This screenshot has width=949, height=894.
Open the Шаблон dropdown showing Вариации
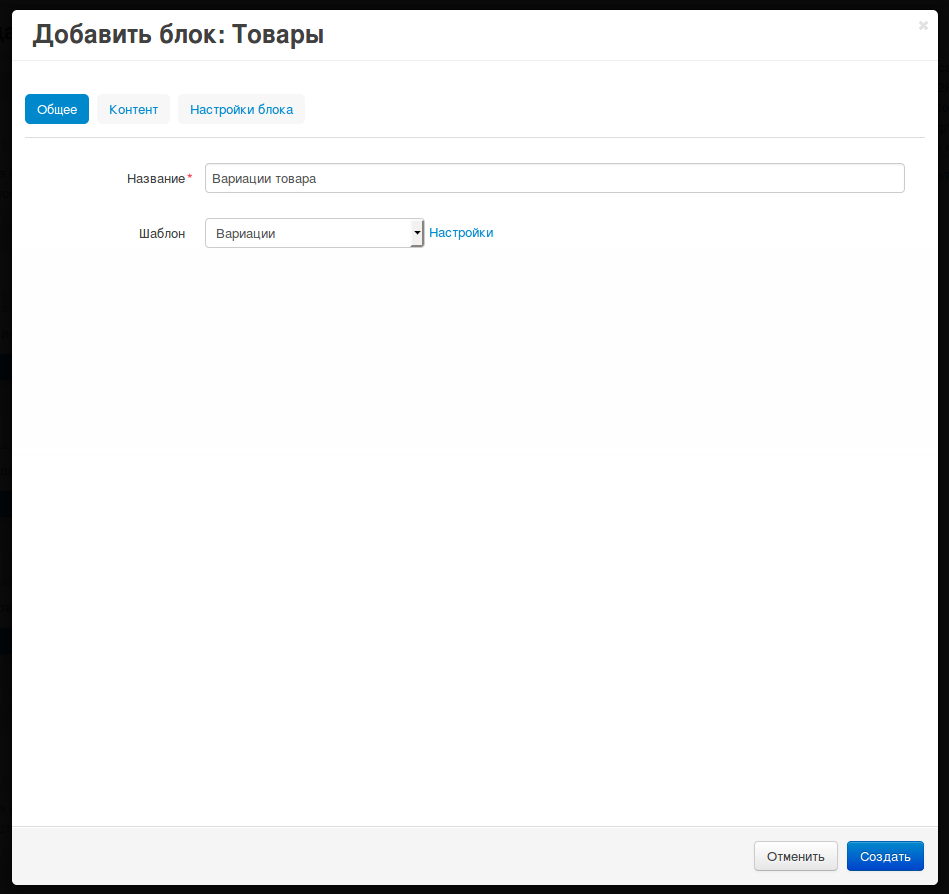(308, 233)
